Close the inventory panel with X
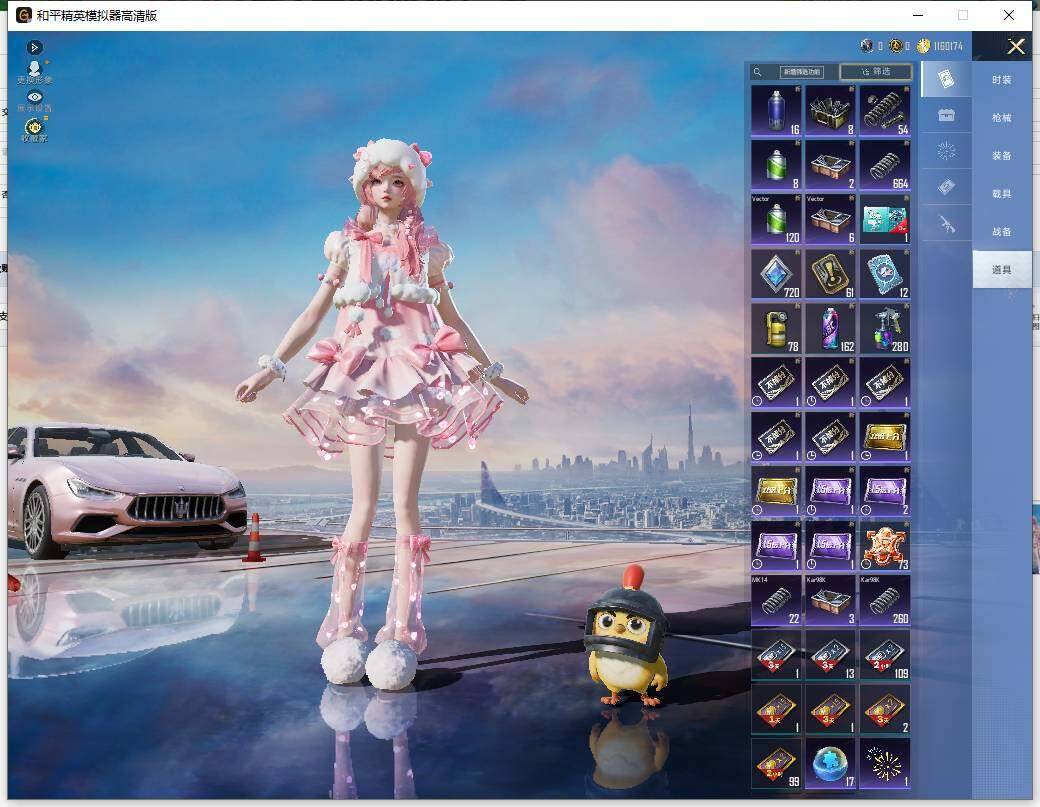This screenshot has width=1040, height=807. (x=1016, y=46)
